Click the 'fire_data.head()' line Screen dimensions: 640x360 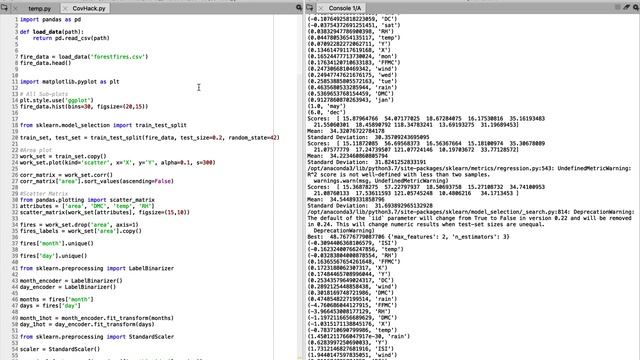click(45, 63)
